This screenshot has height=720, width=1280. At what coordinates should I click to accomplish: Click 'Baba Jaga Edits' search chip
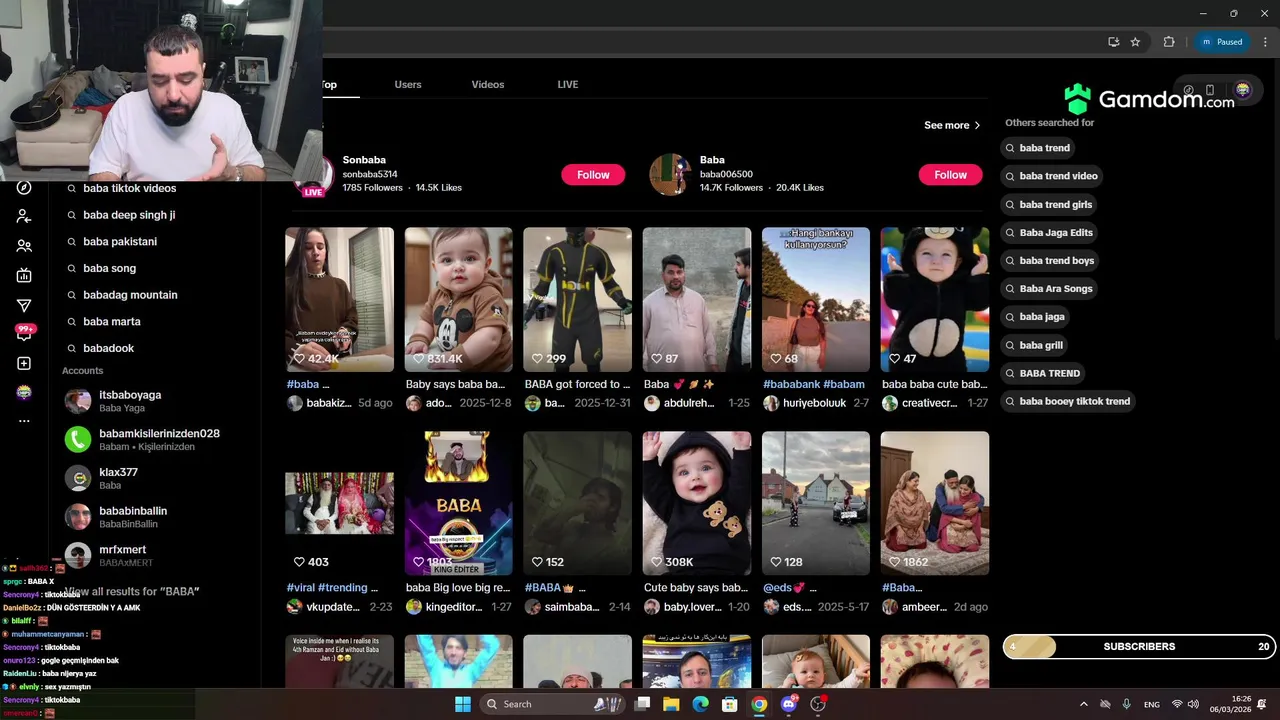1050,232
